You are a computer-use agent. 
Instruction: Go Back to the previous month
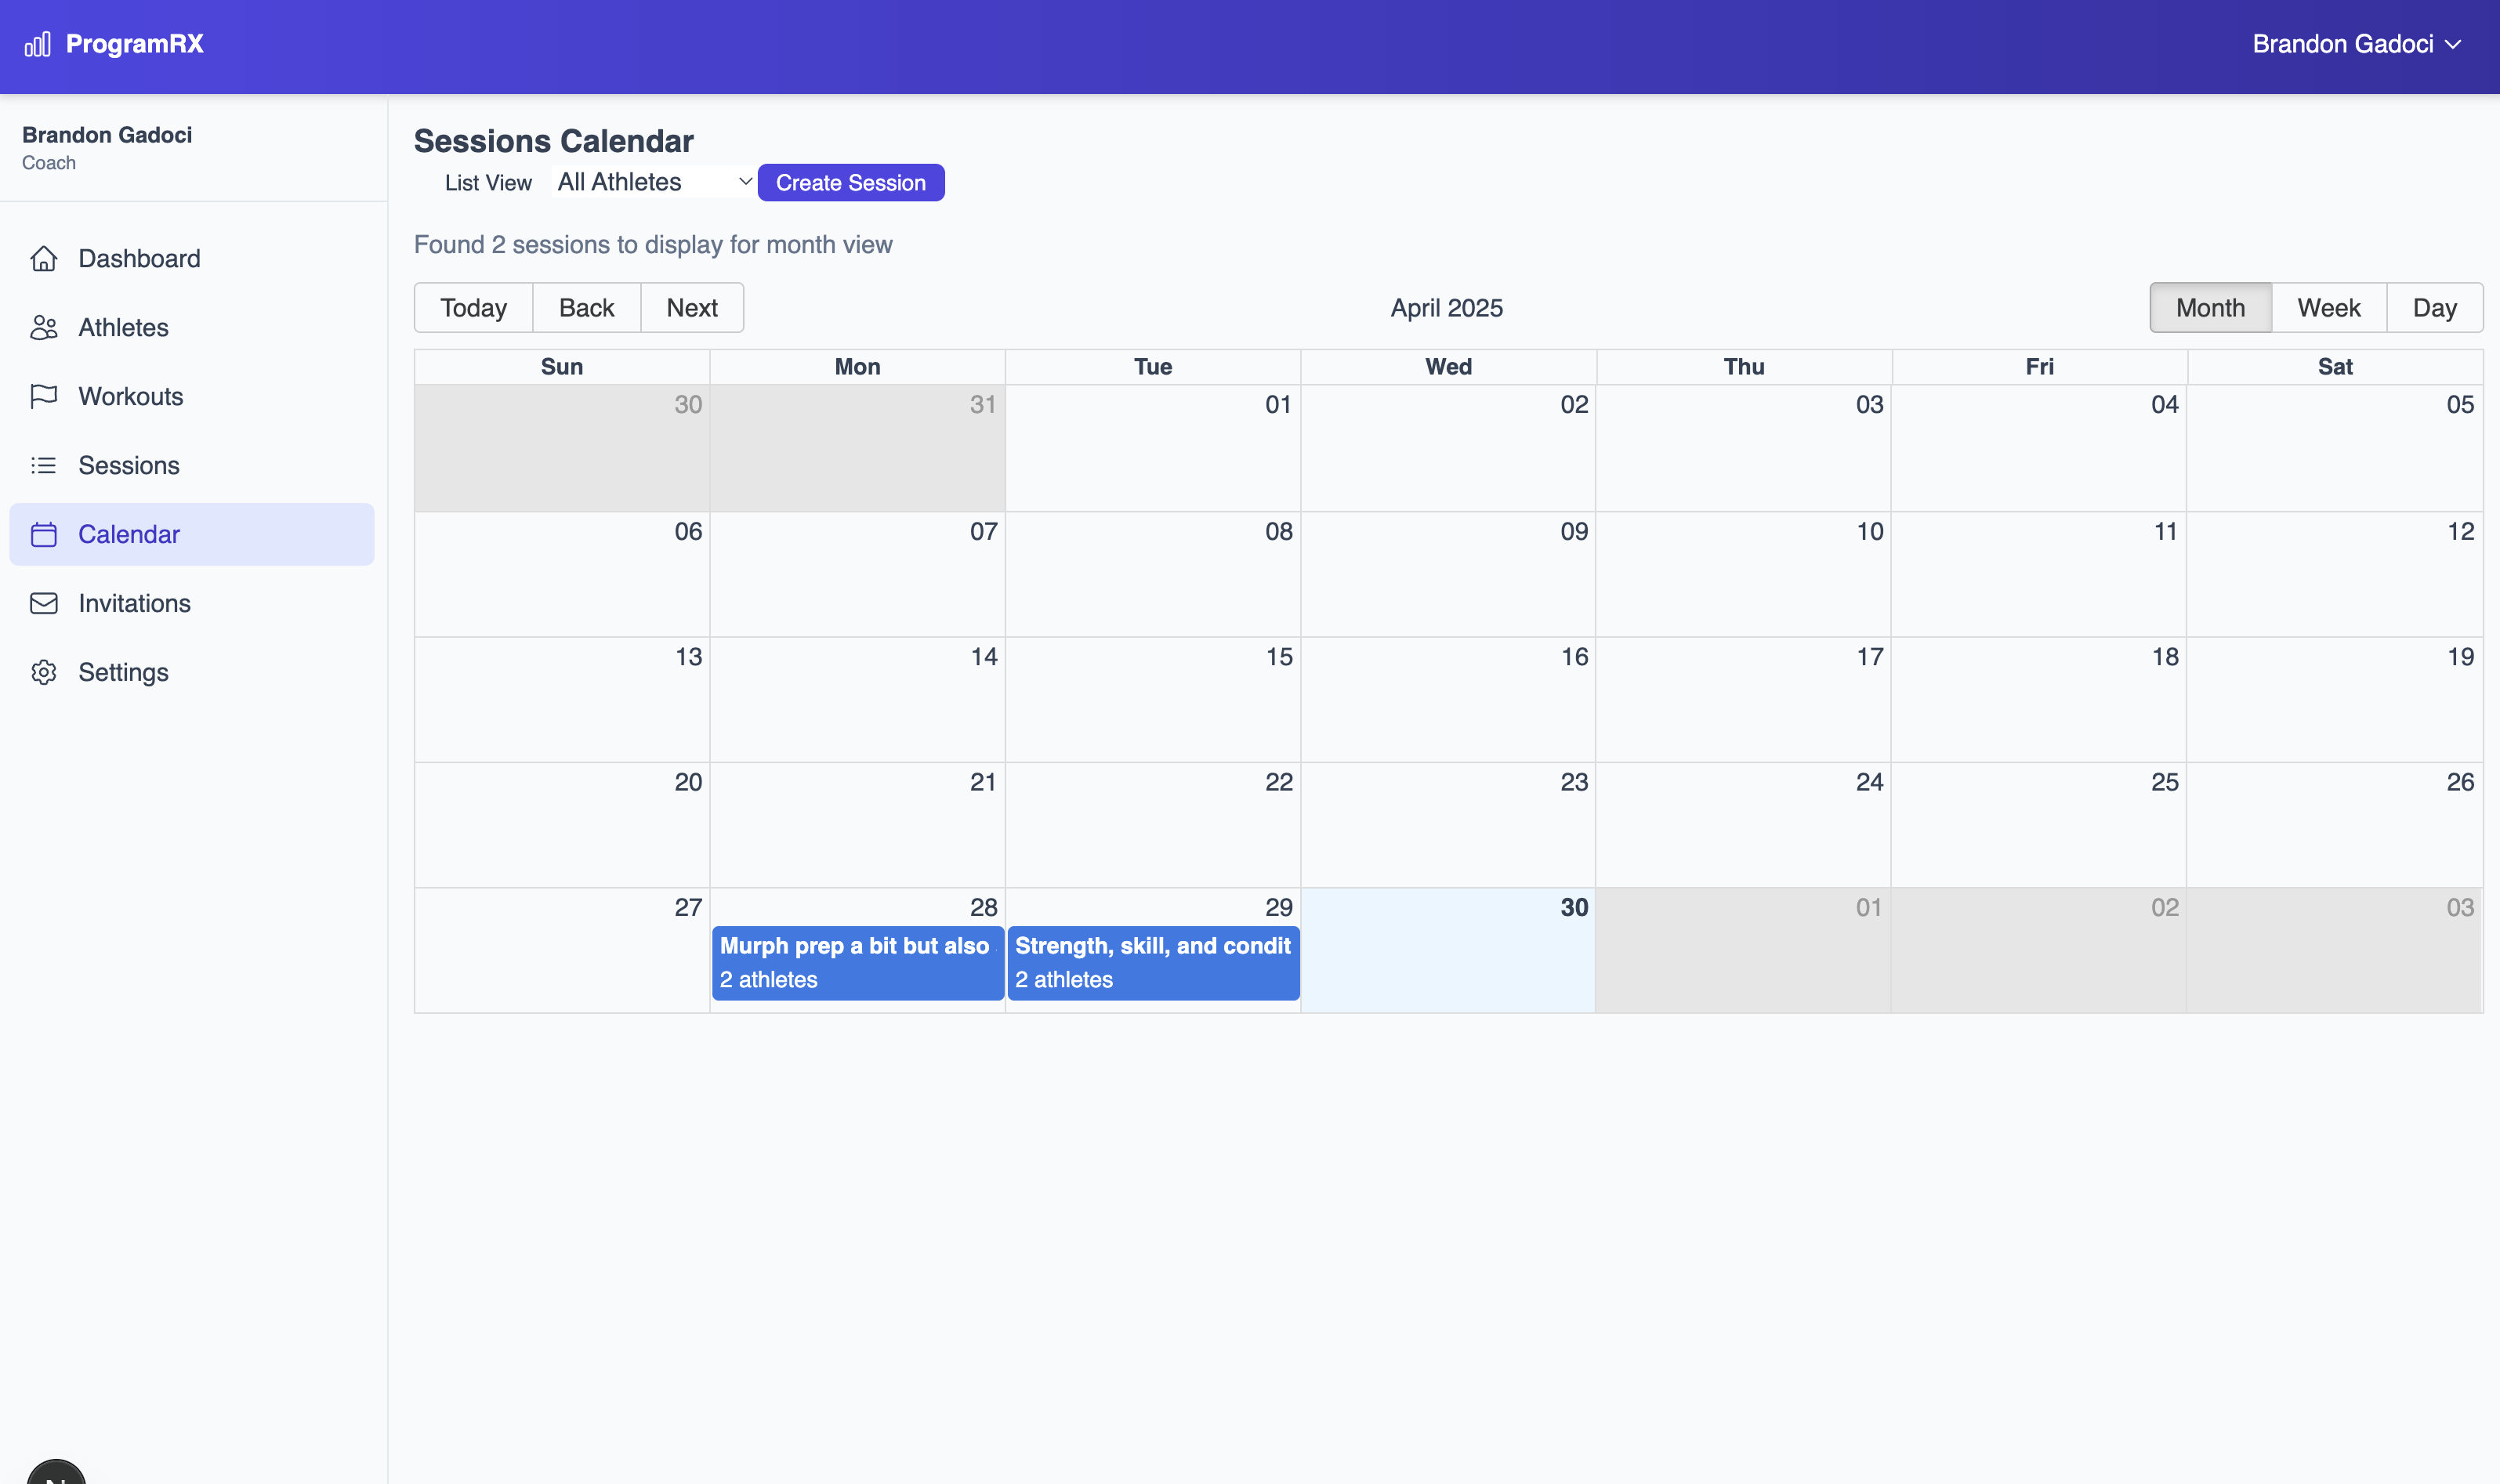click(x=587, y=308)
